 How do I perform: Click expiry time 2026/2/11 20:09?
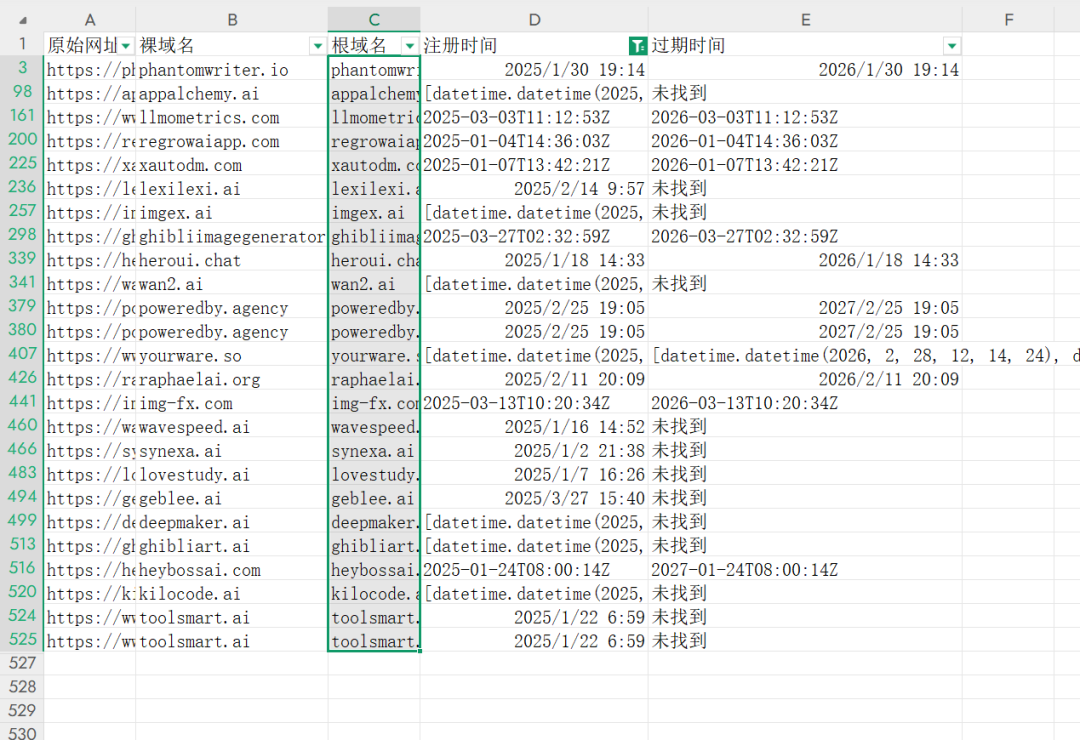805,379
